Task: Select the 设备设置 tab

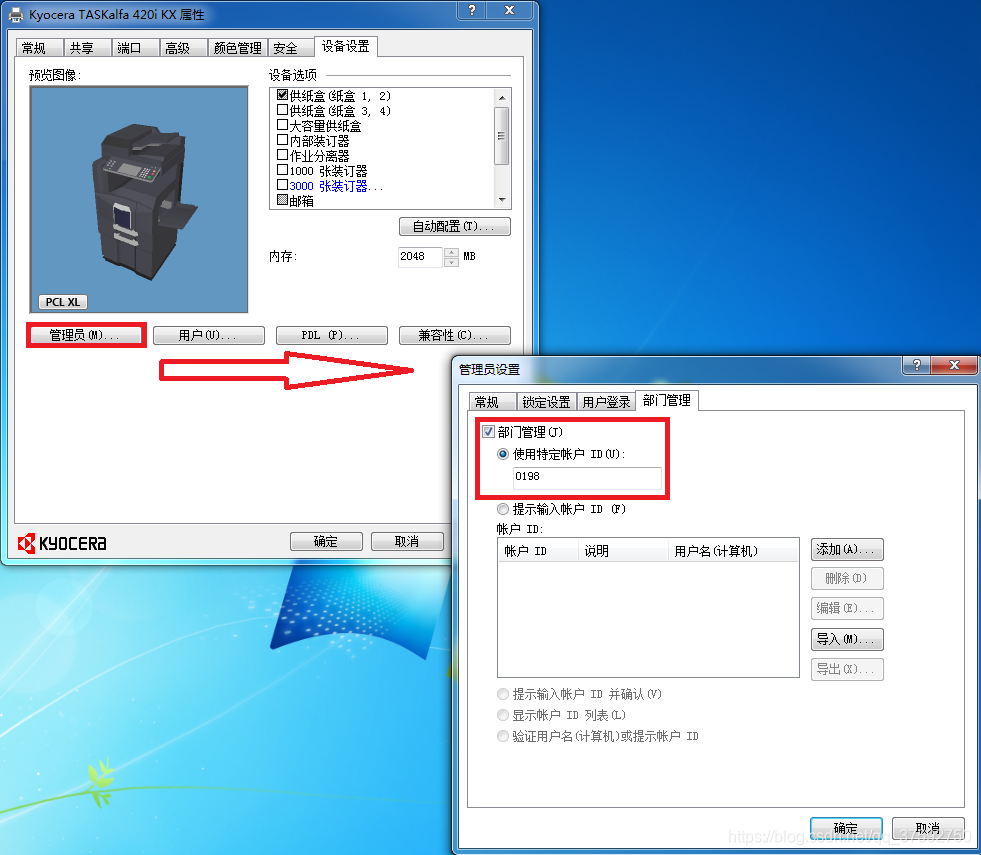Action: coord(345,46)
